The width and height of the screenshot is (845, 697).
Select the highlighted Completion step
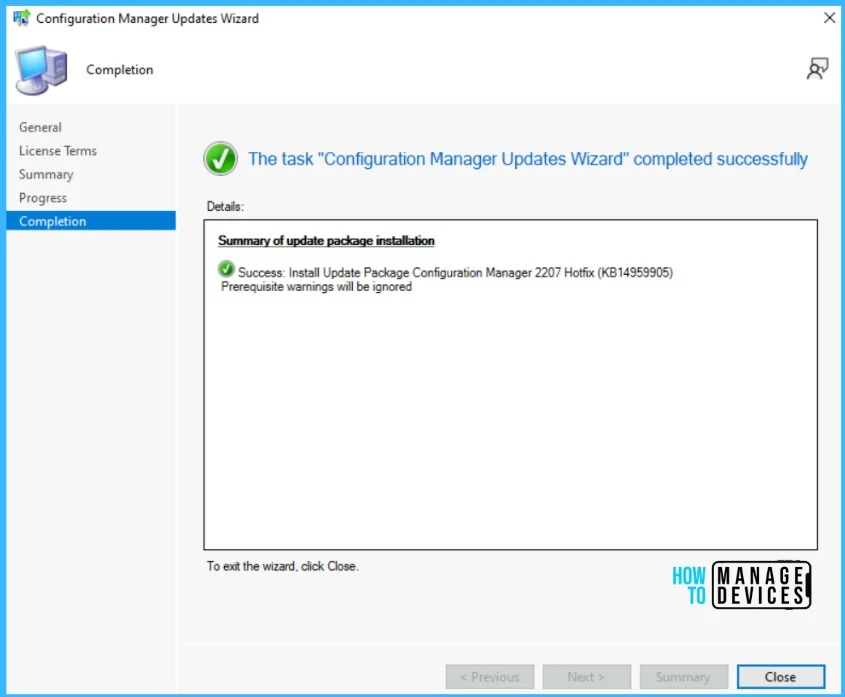tap(91, 221)
